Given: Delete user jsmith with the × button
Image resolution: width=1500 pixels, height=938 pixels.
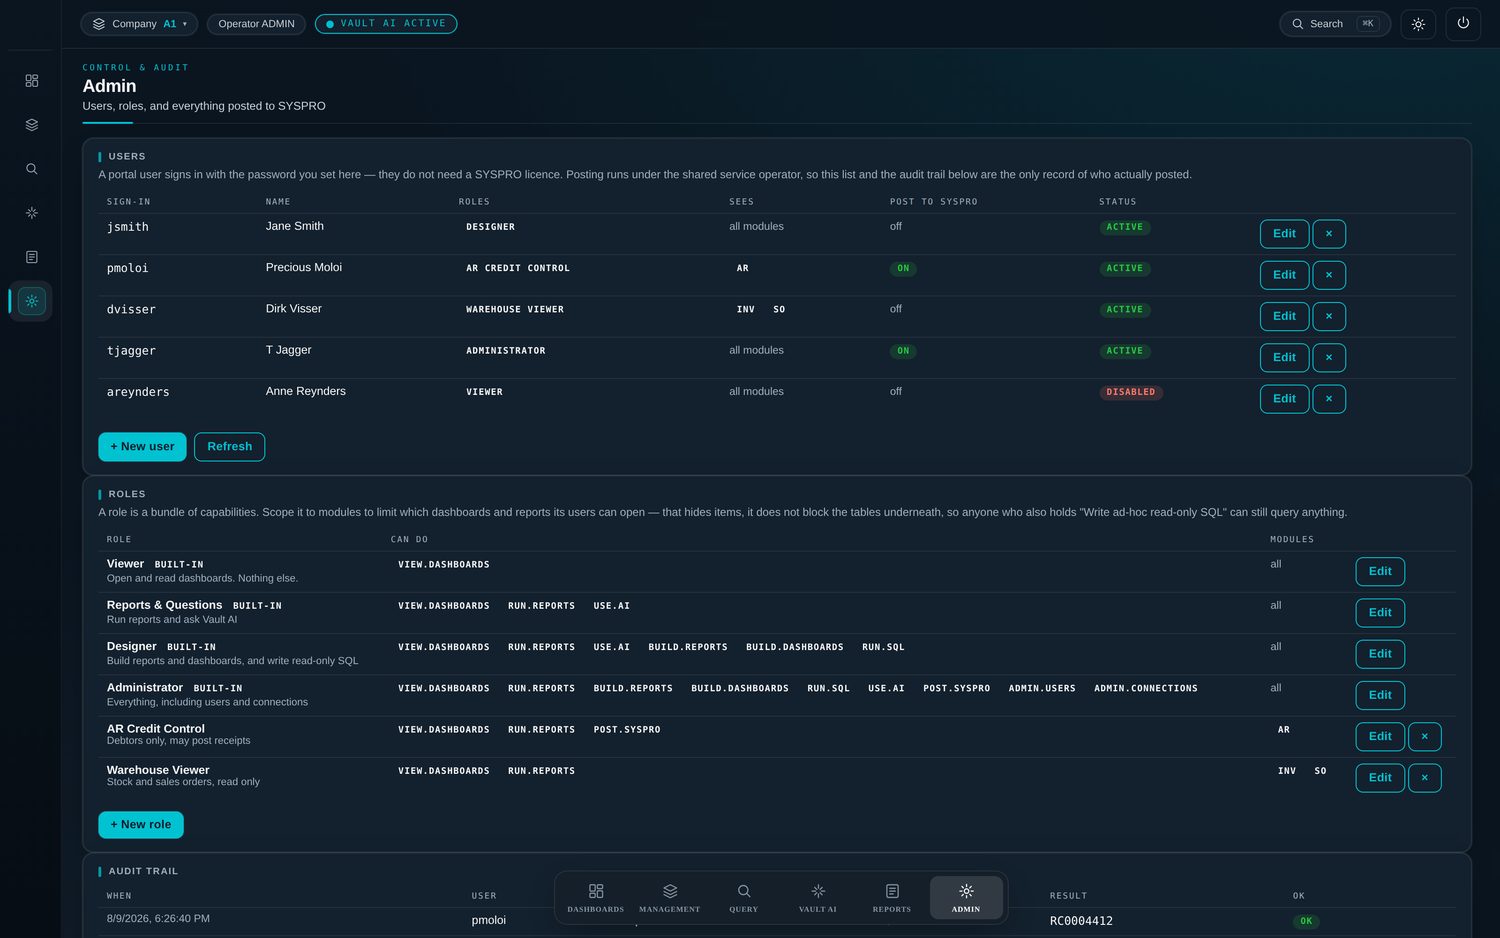Looking at the screenshot, I should click(x=1328, y=234).
